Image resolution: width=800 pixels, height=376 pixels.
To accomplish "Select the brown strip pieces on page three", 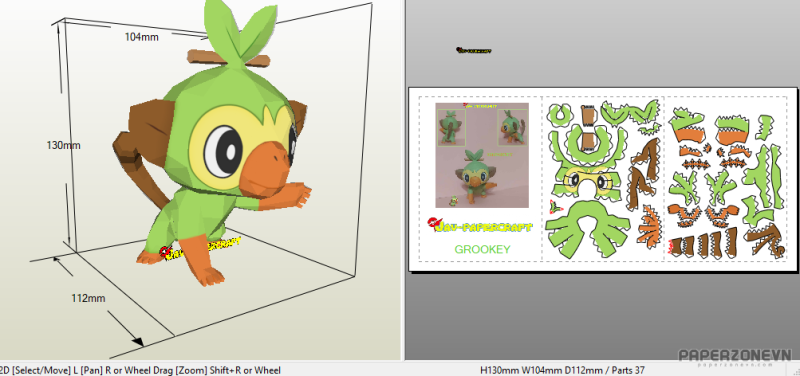I will click(704, 242).
